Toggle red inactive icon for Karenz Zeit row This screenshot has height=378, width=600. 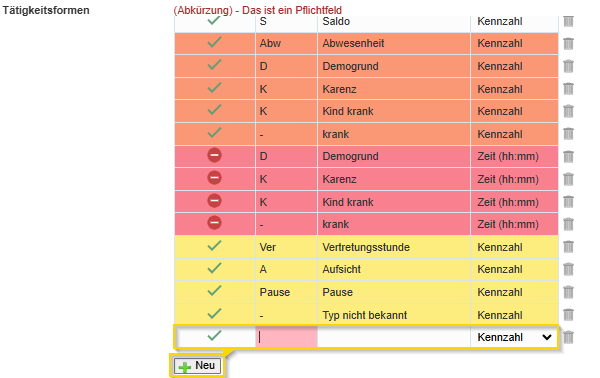[214, 178]
